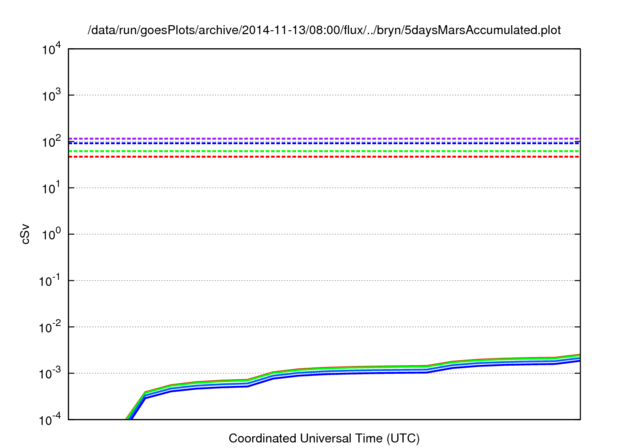Click the red dashed threshold line
The width and height of the screenshot is (640, 448).
324,157
